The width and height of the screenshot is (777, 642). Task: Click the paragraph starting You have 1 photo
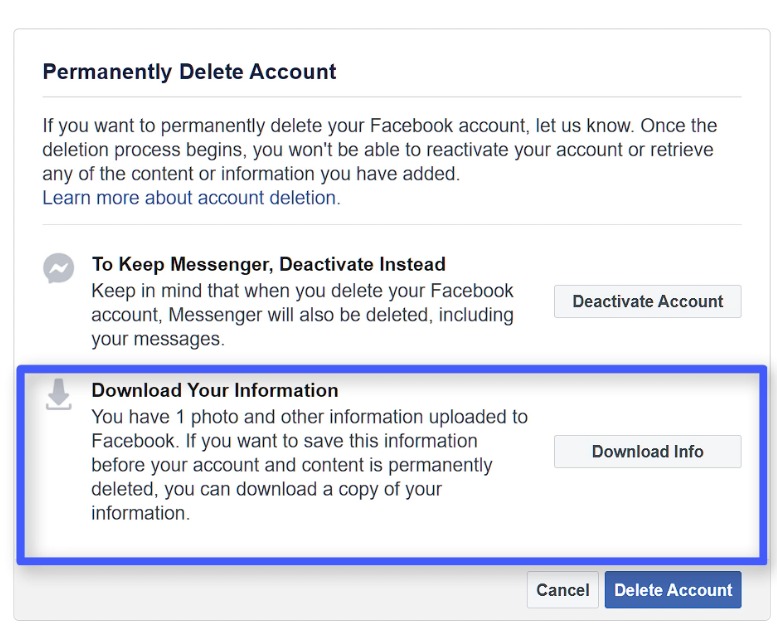click(x=309, y=465)
